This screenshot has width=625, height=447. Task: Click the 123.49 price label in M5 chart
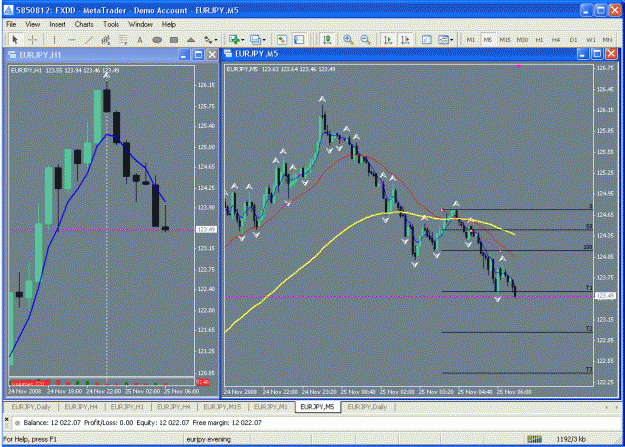[605, 296]
